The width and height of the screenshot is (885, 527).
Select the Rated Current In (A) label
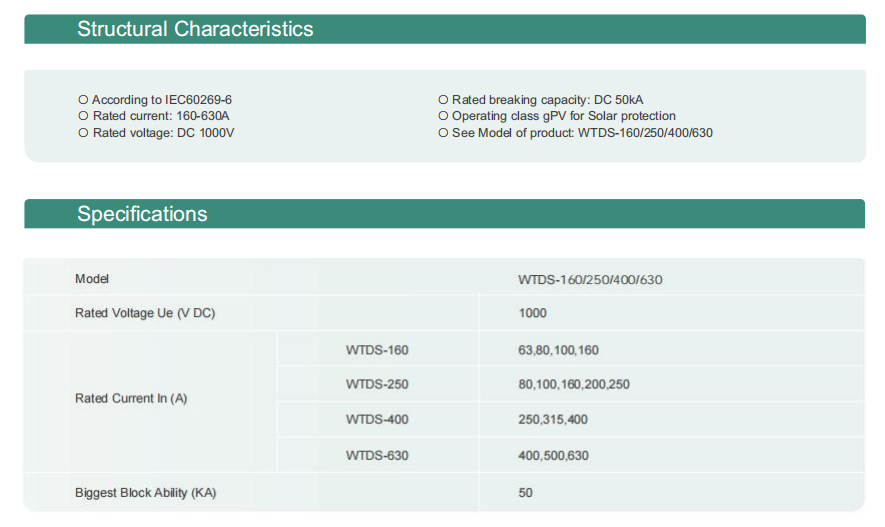(x=131, y=398)
